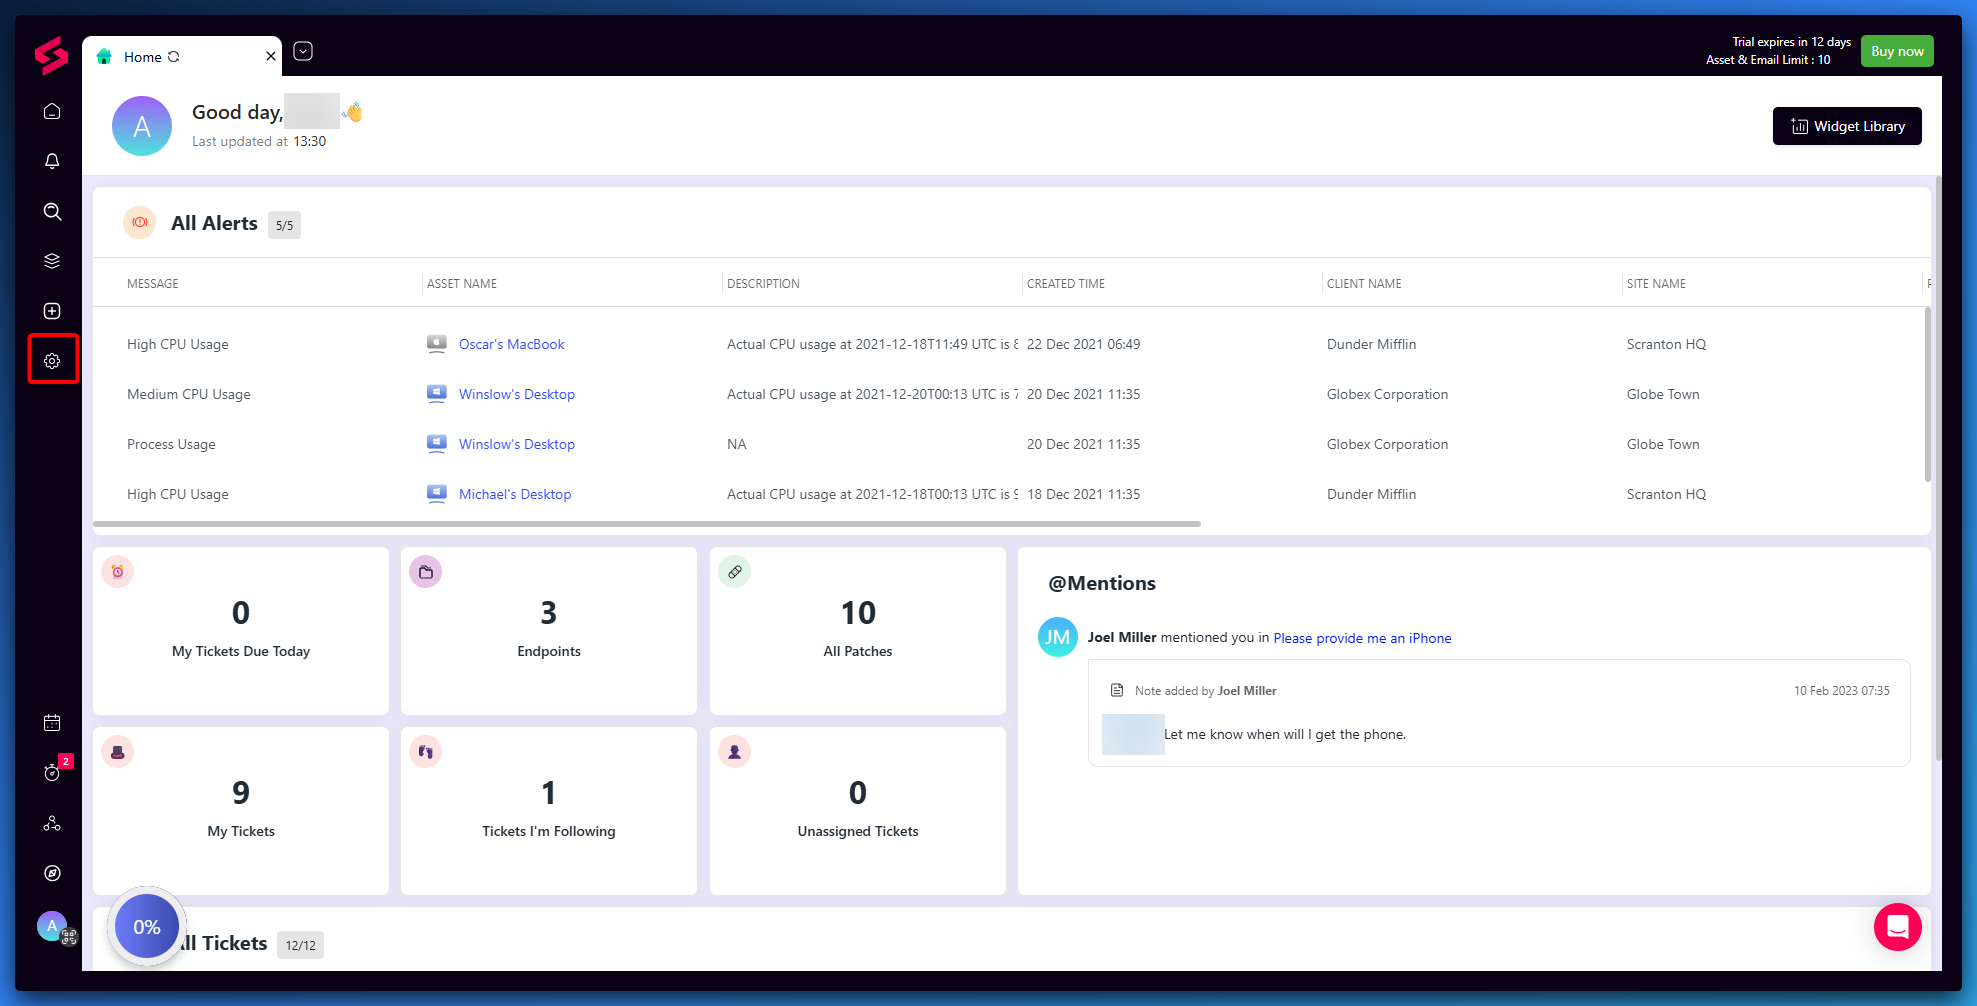Open Winslow's Desktop in Medium CPU row

point(517,394)
